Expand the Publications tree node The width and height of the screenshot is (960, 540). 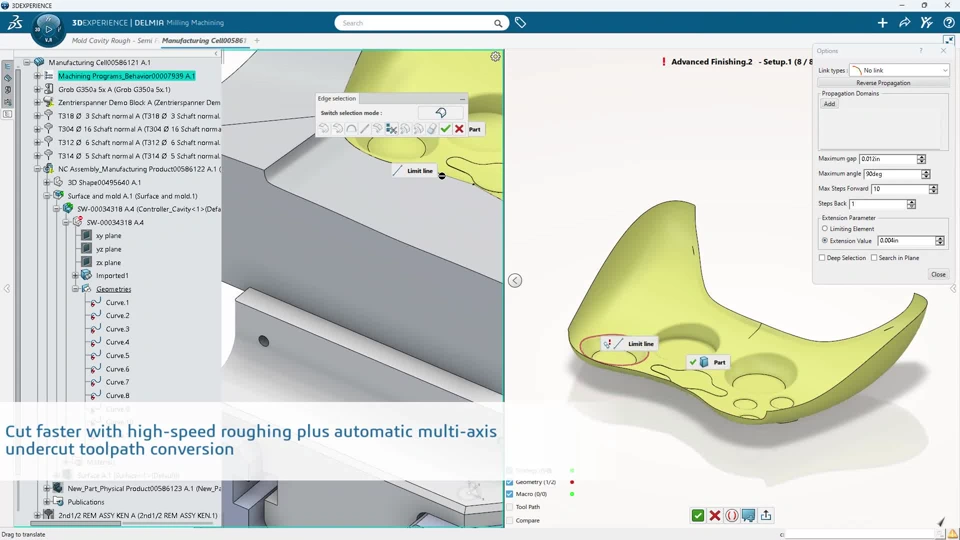pyautogui.click(x=47, y=502)
